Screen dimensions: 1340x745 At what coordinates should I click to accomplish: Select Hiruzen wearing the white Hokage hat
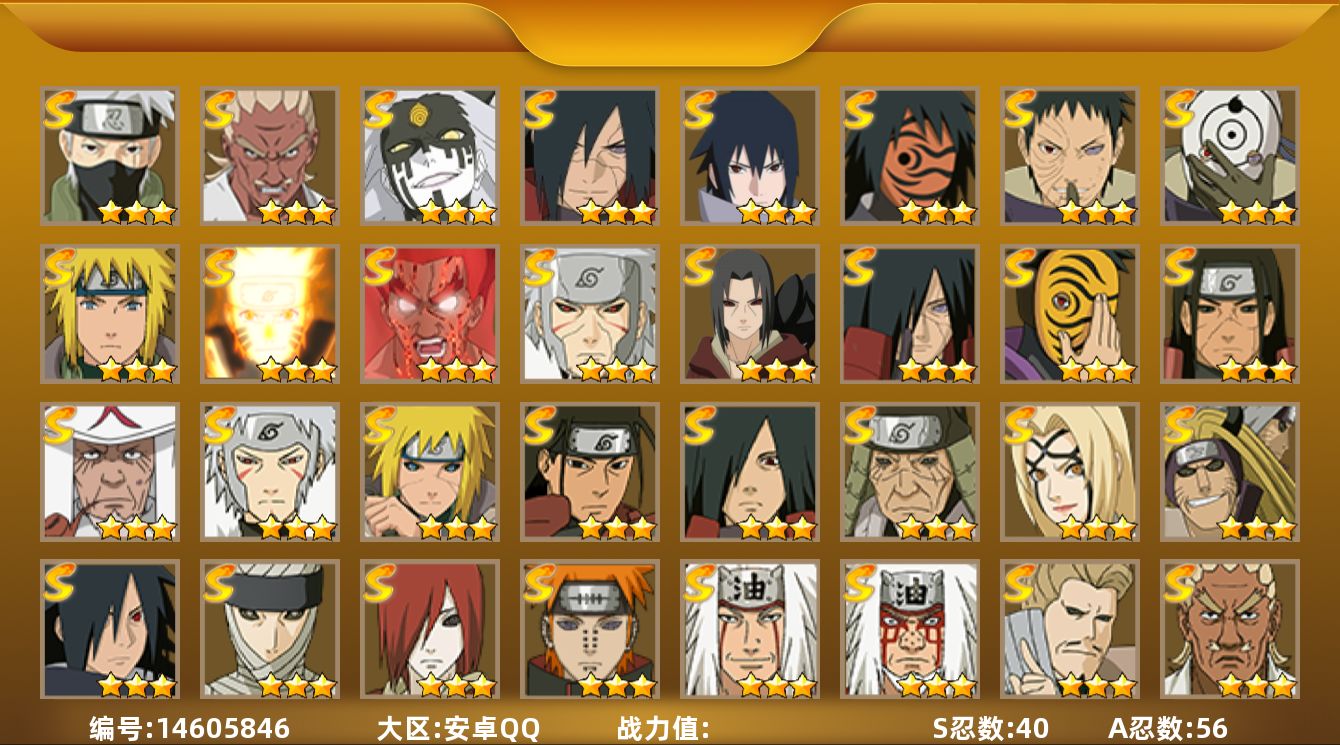(109, 471)
